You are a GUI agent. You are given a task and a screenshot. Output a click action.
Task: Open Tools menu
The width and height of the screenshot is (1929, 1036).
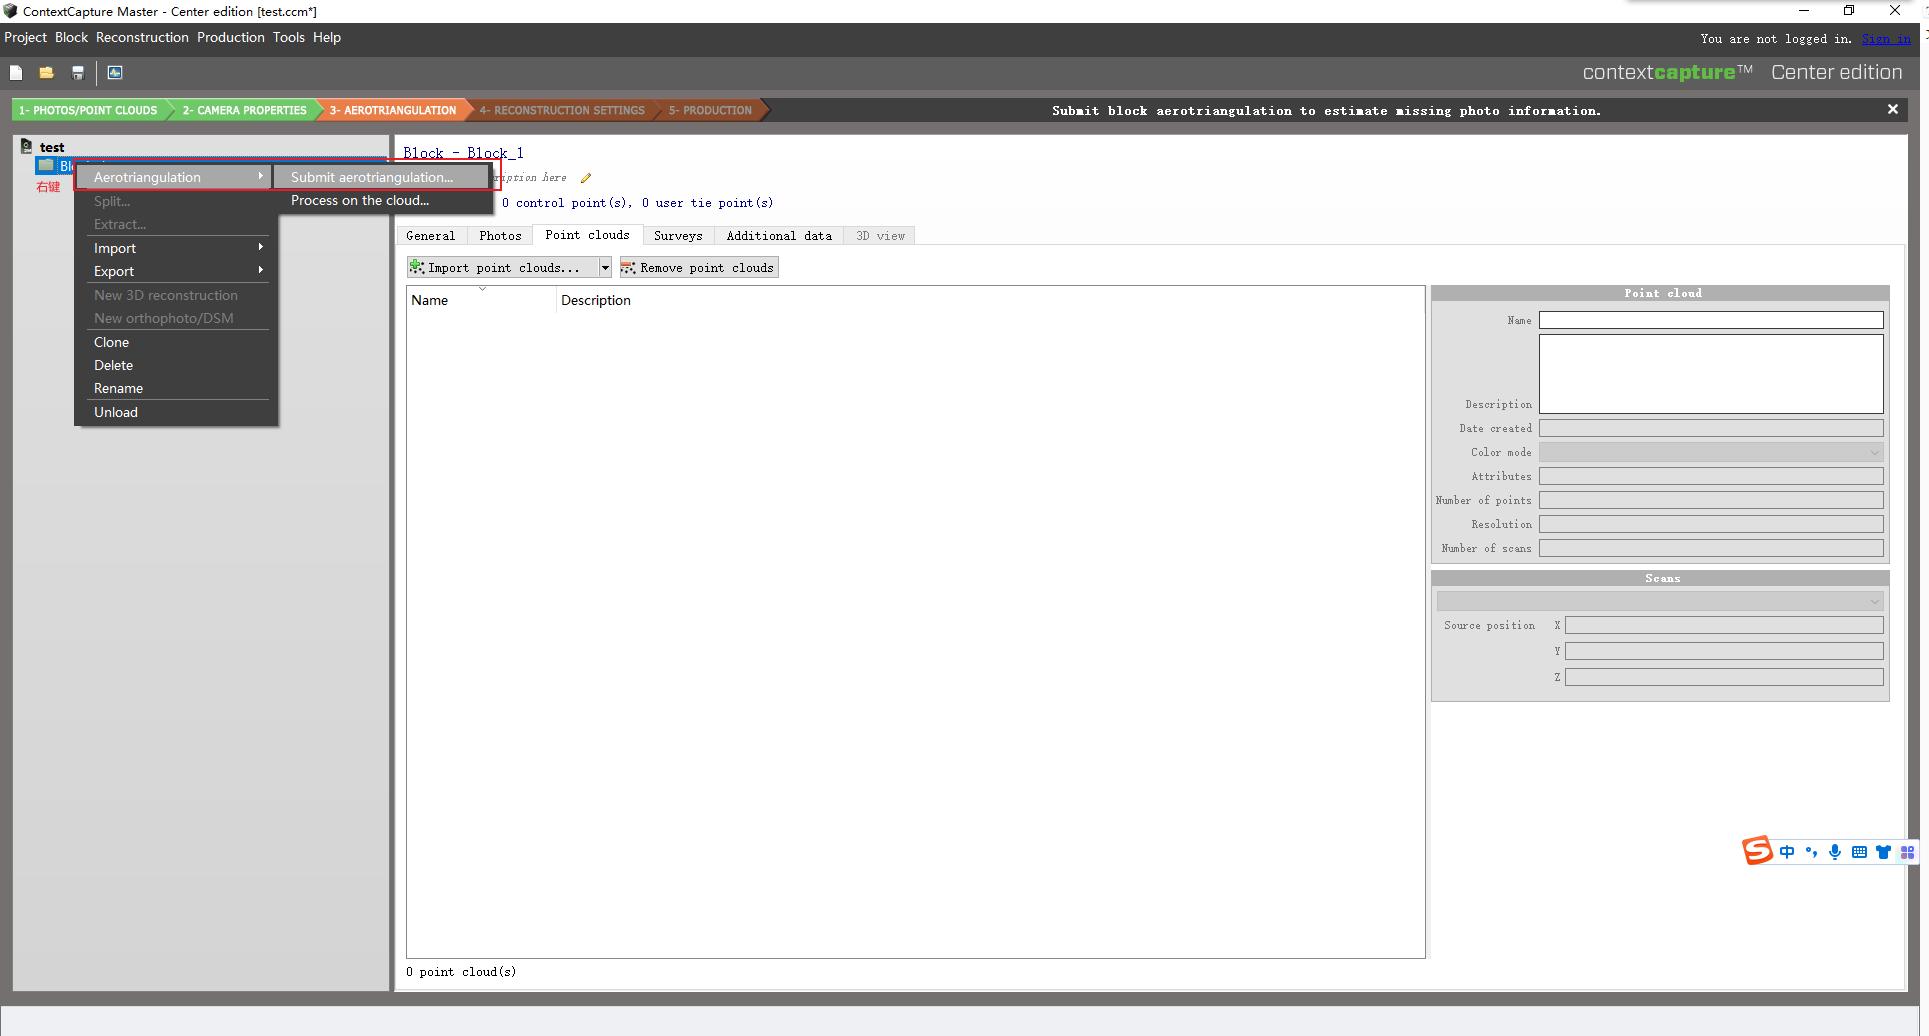288,37
